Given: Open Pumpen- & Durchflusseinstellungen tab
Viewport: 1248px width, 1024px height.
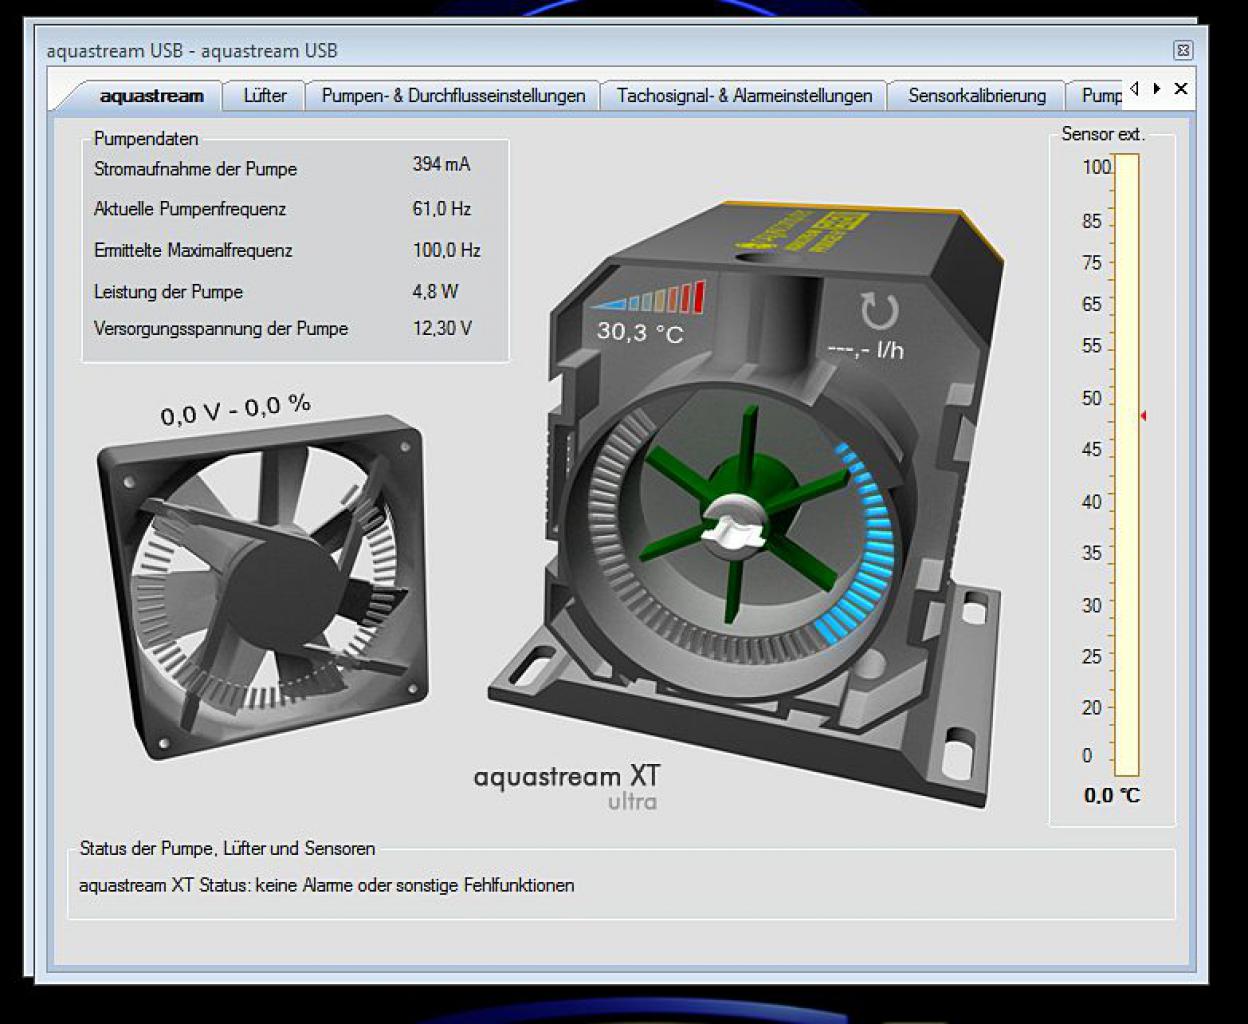Looking at the screenshot, I should point(453,96).
